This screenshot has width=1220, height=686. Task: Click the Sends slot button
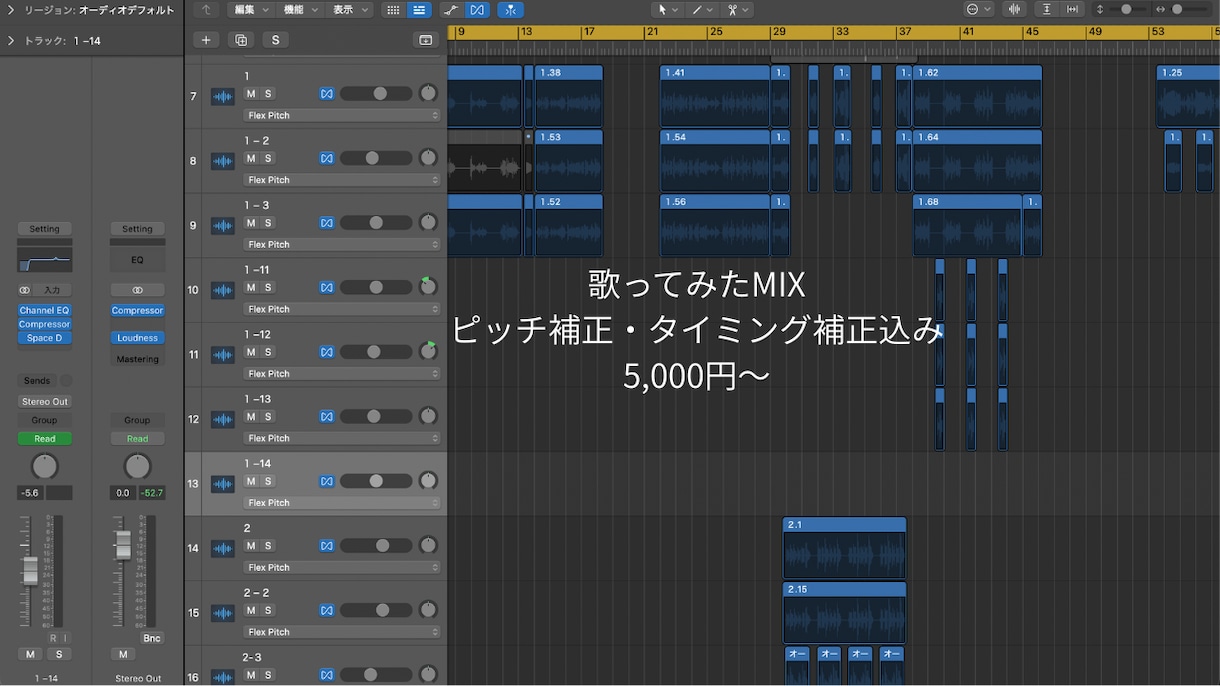click(37, 381)
